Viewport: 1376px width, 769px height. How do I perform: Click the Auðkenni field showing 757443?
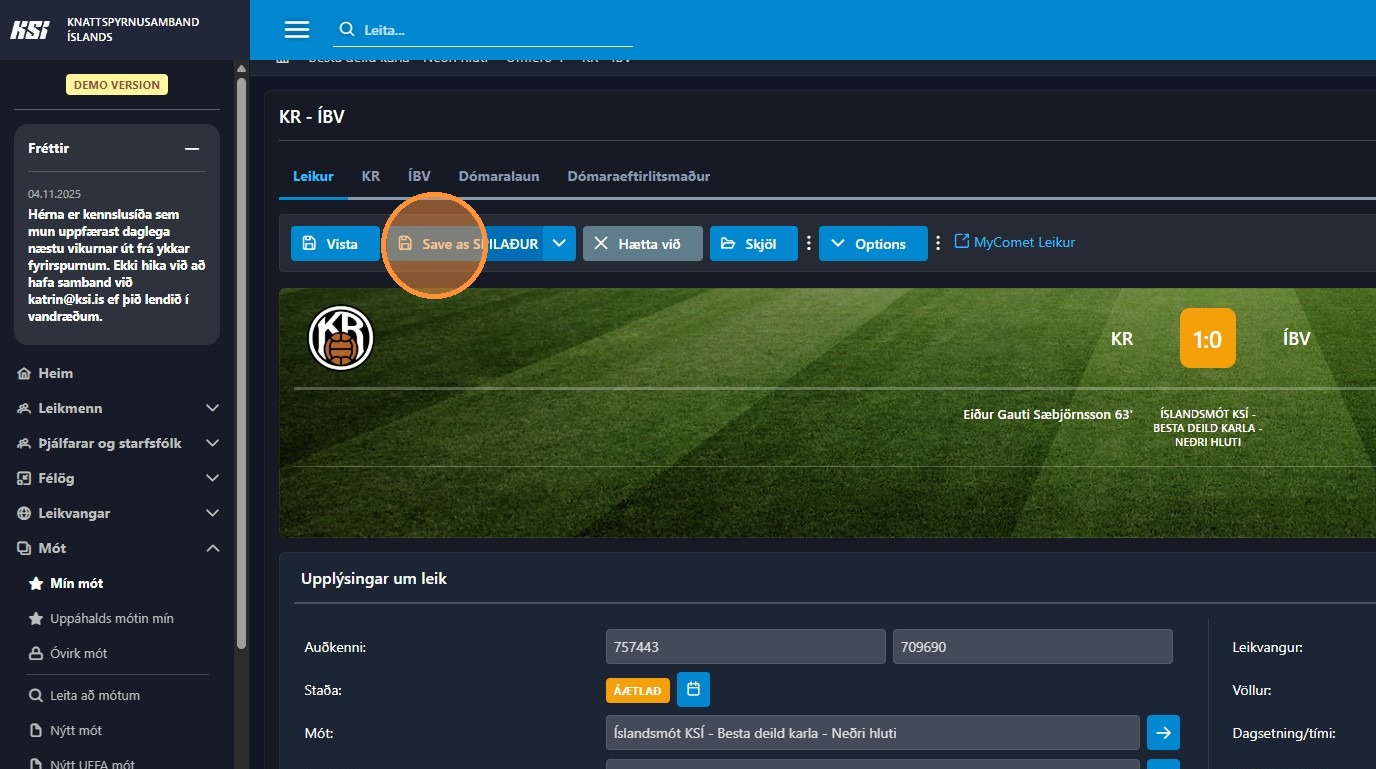pyautogui.click(x=746, y=647)
